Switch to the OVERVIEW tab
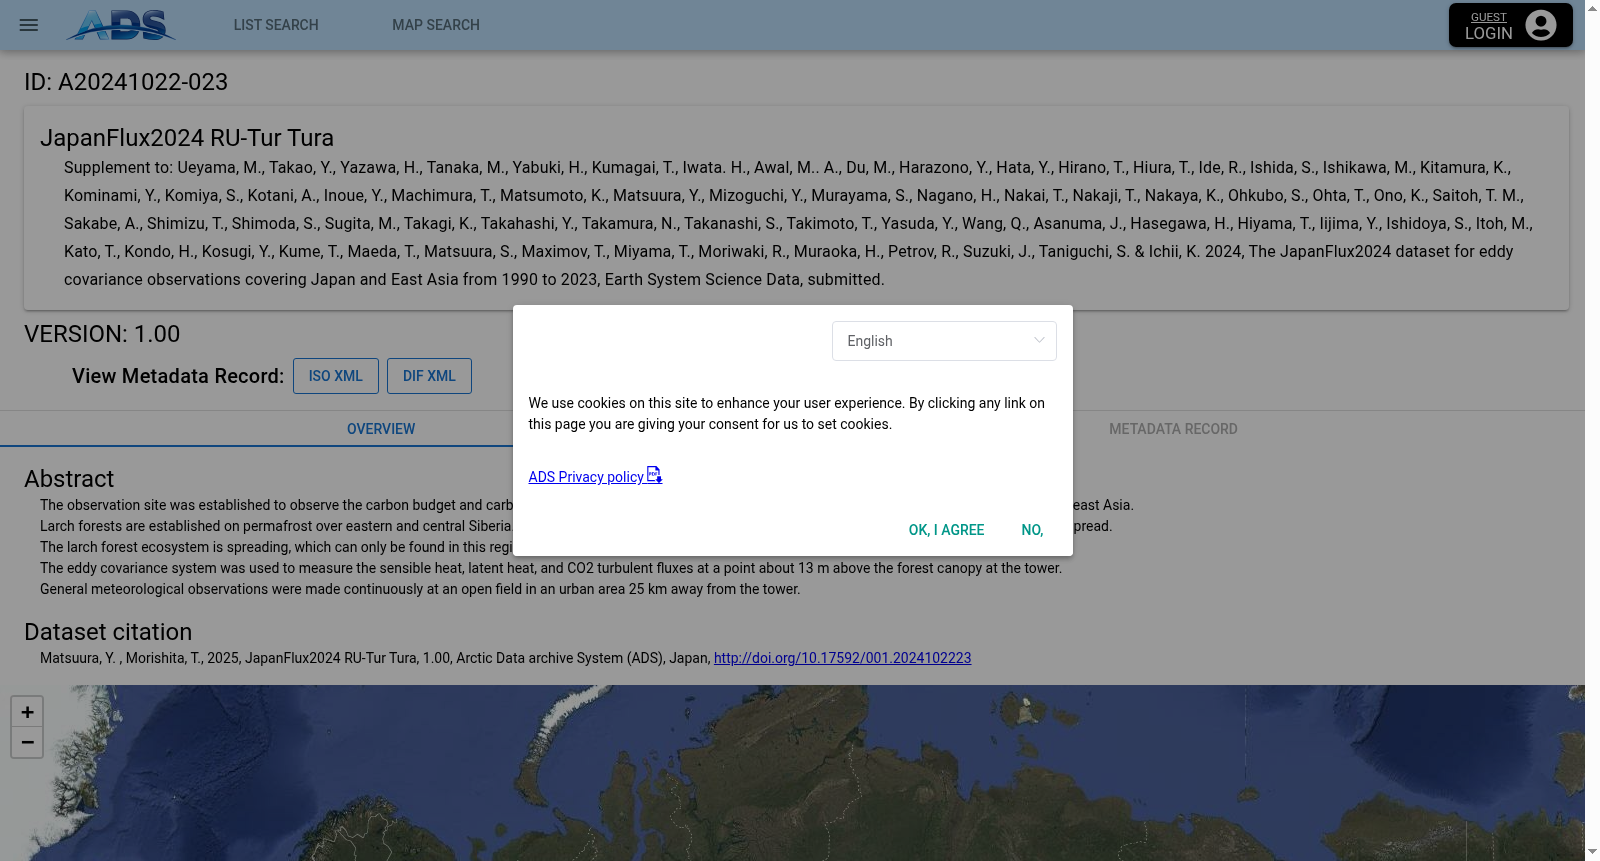Screen dimensions: 1600x861 381,429
